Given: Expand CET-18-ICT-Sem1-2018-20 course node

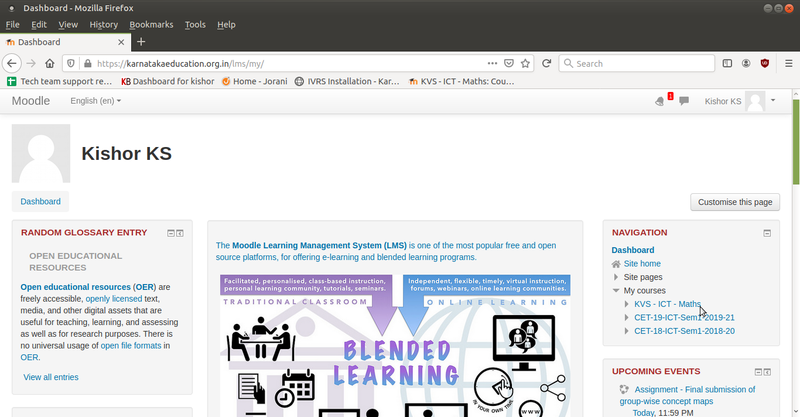Looking at the screenshot, I should [x=627, y=331].
